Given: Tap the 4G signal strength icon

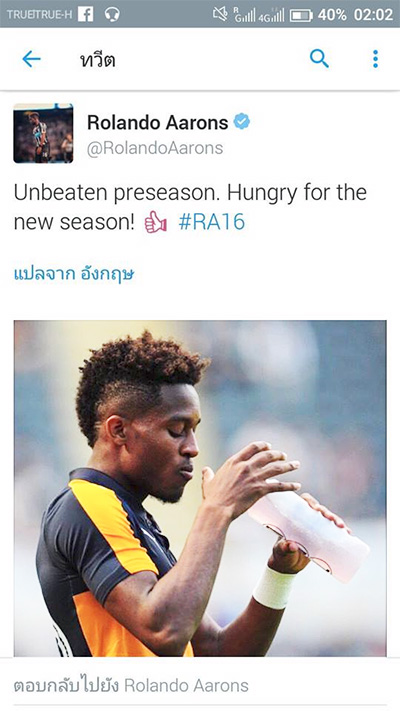Looking at the screenshot, I should click(271, 15).
